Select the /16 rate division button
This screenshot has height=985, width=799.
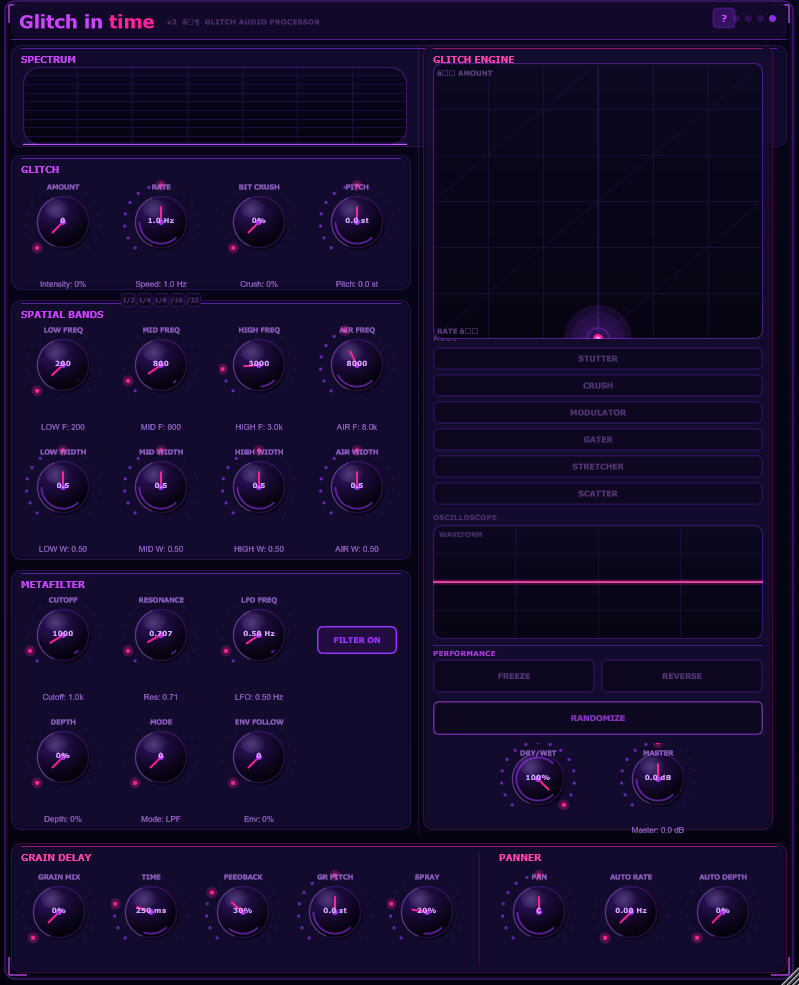pyautogui.click(x=177, y=300)
